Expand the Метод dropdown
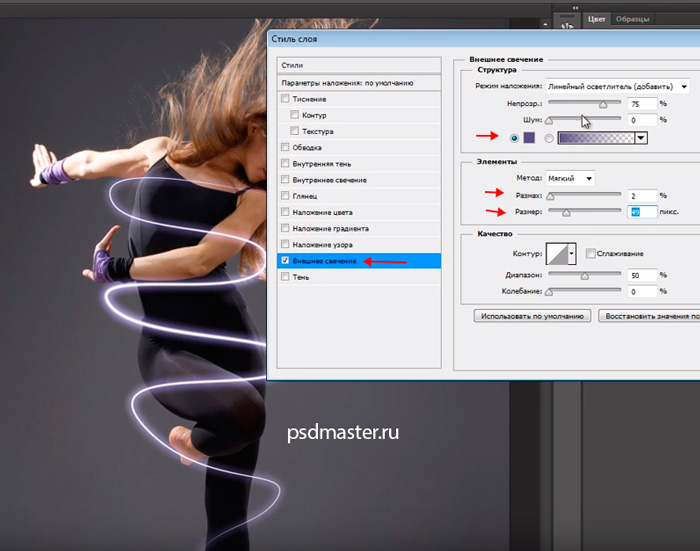Viewport: 700px width, 551px height. [570, 178]
